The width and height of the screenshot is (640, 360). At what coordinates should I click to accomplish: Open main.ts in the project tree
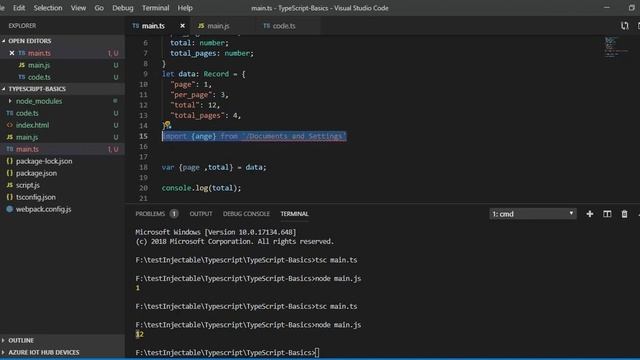pos(27,149)
